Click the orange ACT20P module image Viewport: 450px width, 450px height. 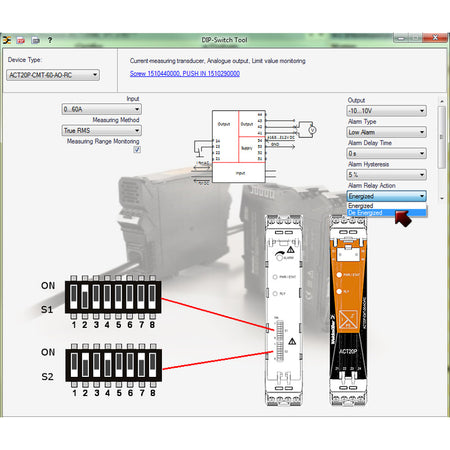pyautogui.click(x=348, y=310)
